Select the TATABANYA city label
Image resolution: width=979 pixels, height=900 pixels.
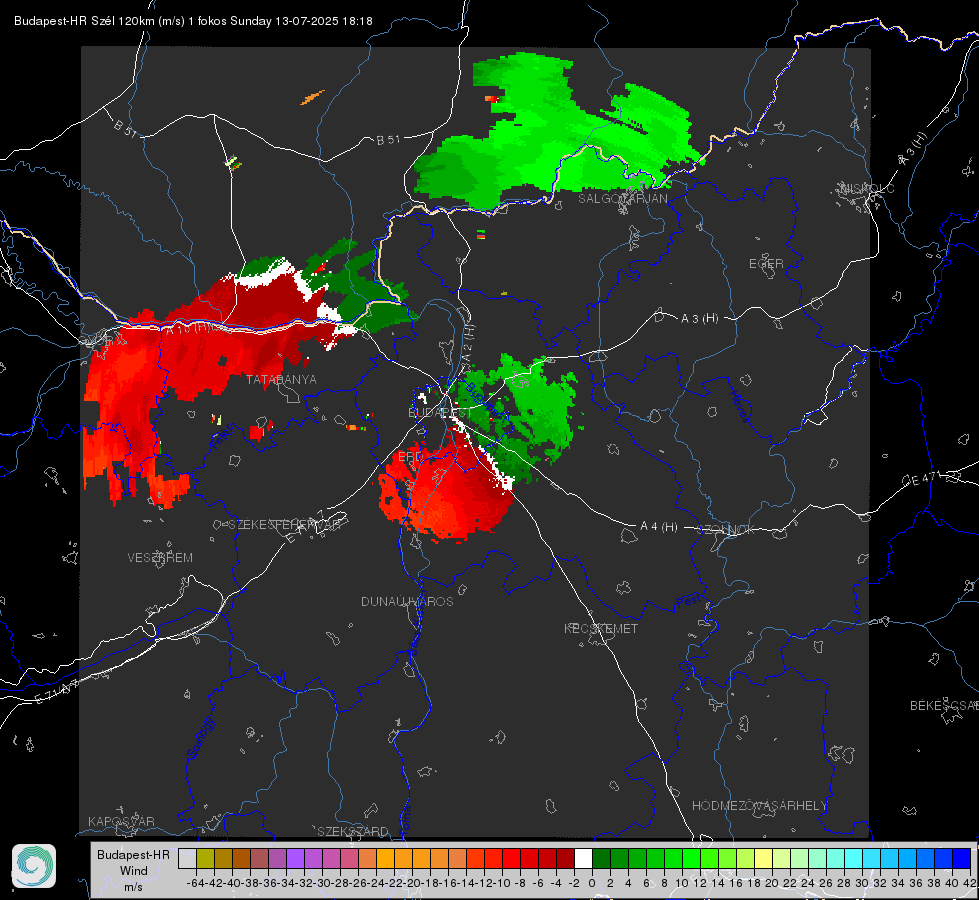pyautogui.click(x=281, y=380)
